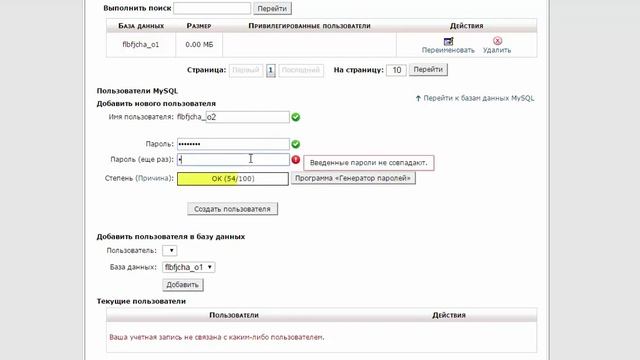Click the Пользователи MySQL heading
Image resolution: width=640 pixels, height=360 pixels.
[137, 91]
